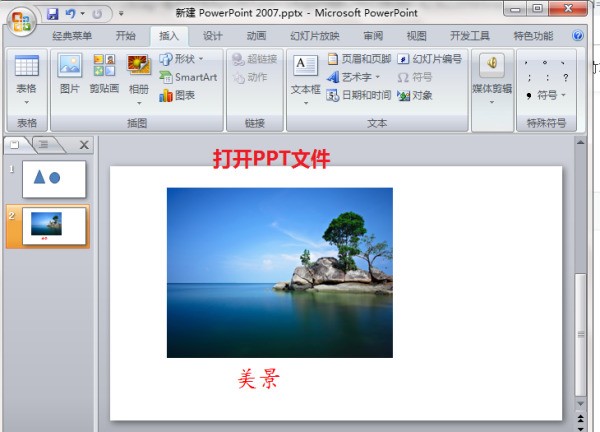The image size is (600, 432).
Task: Switch to the 设计 ribbon tab
Action: point(213,36)
